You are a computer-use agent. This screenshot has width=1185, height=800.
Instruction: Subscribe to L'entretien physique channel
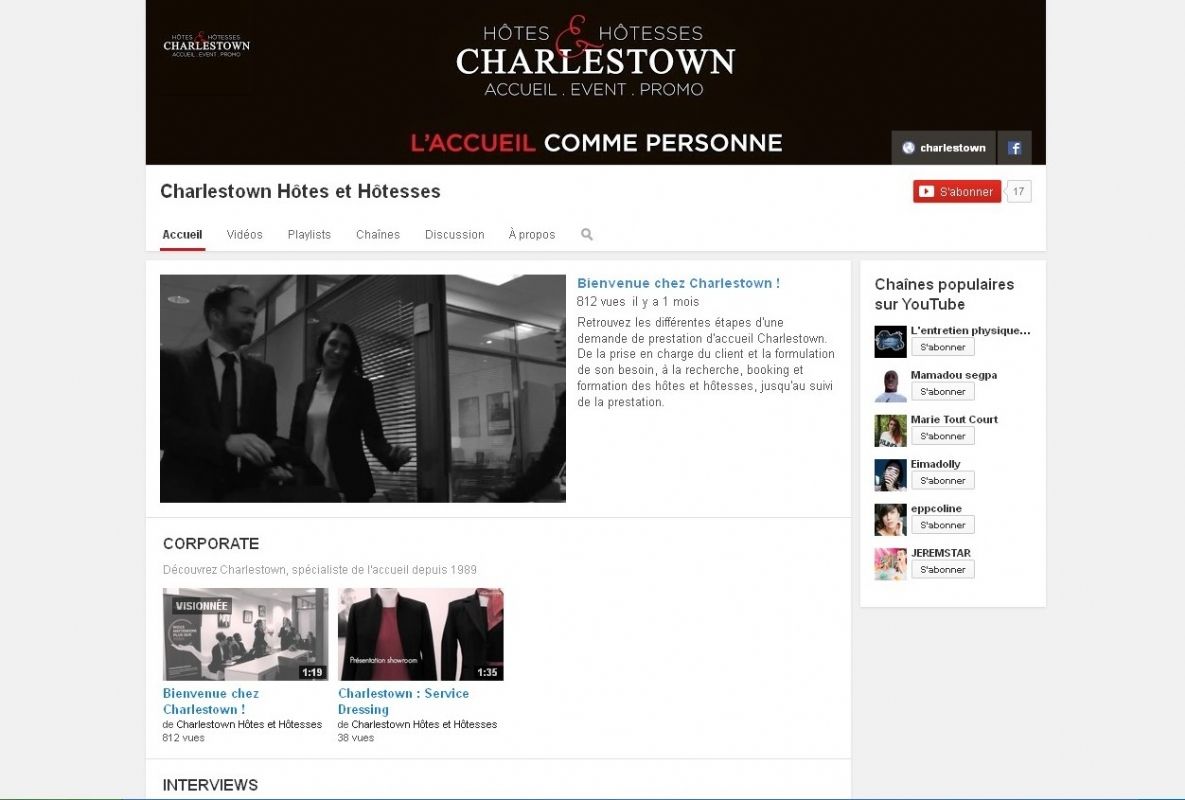click(x=942, y=347)
